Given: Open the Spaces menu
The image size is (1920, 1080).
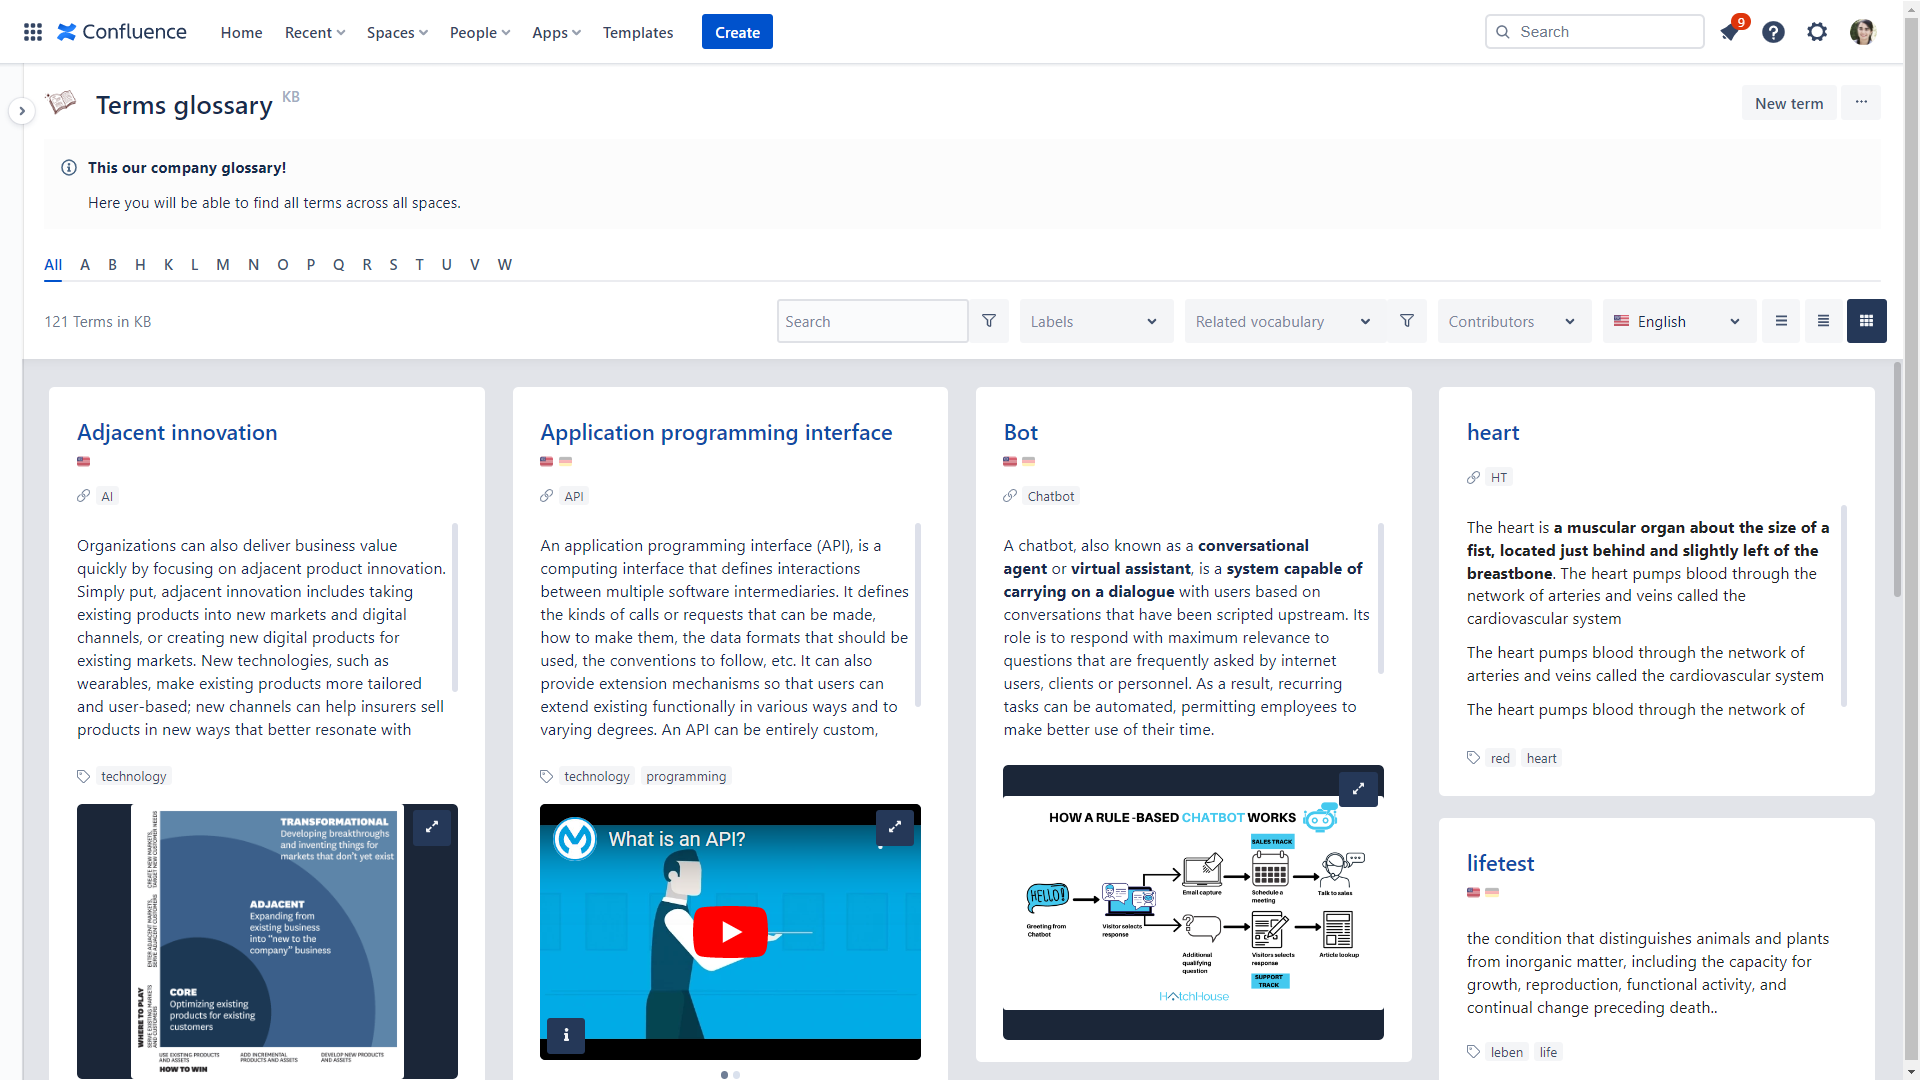Looking at the screenshot, I should pyautogui.click(x=396, y=32).
